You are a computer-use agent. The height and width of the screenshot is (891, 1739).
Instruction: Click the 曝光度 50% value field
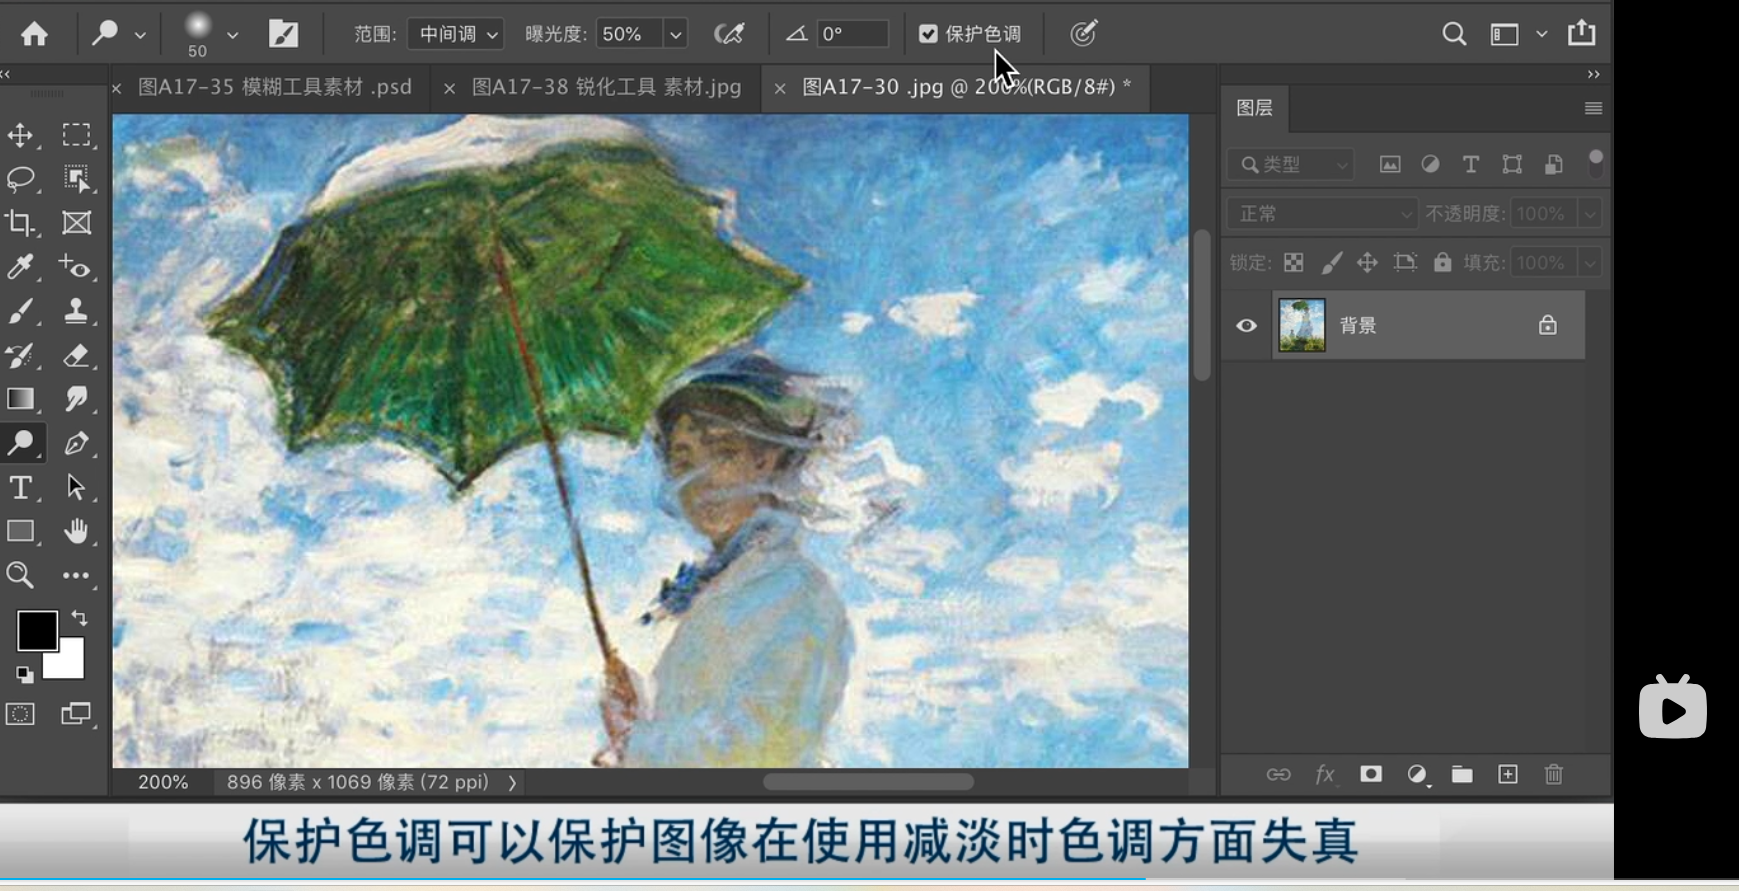click(x=628, y=34)
